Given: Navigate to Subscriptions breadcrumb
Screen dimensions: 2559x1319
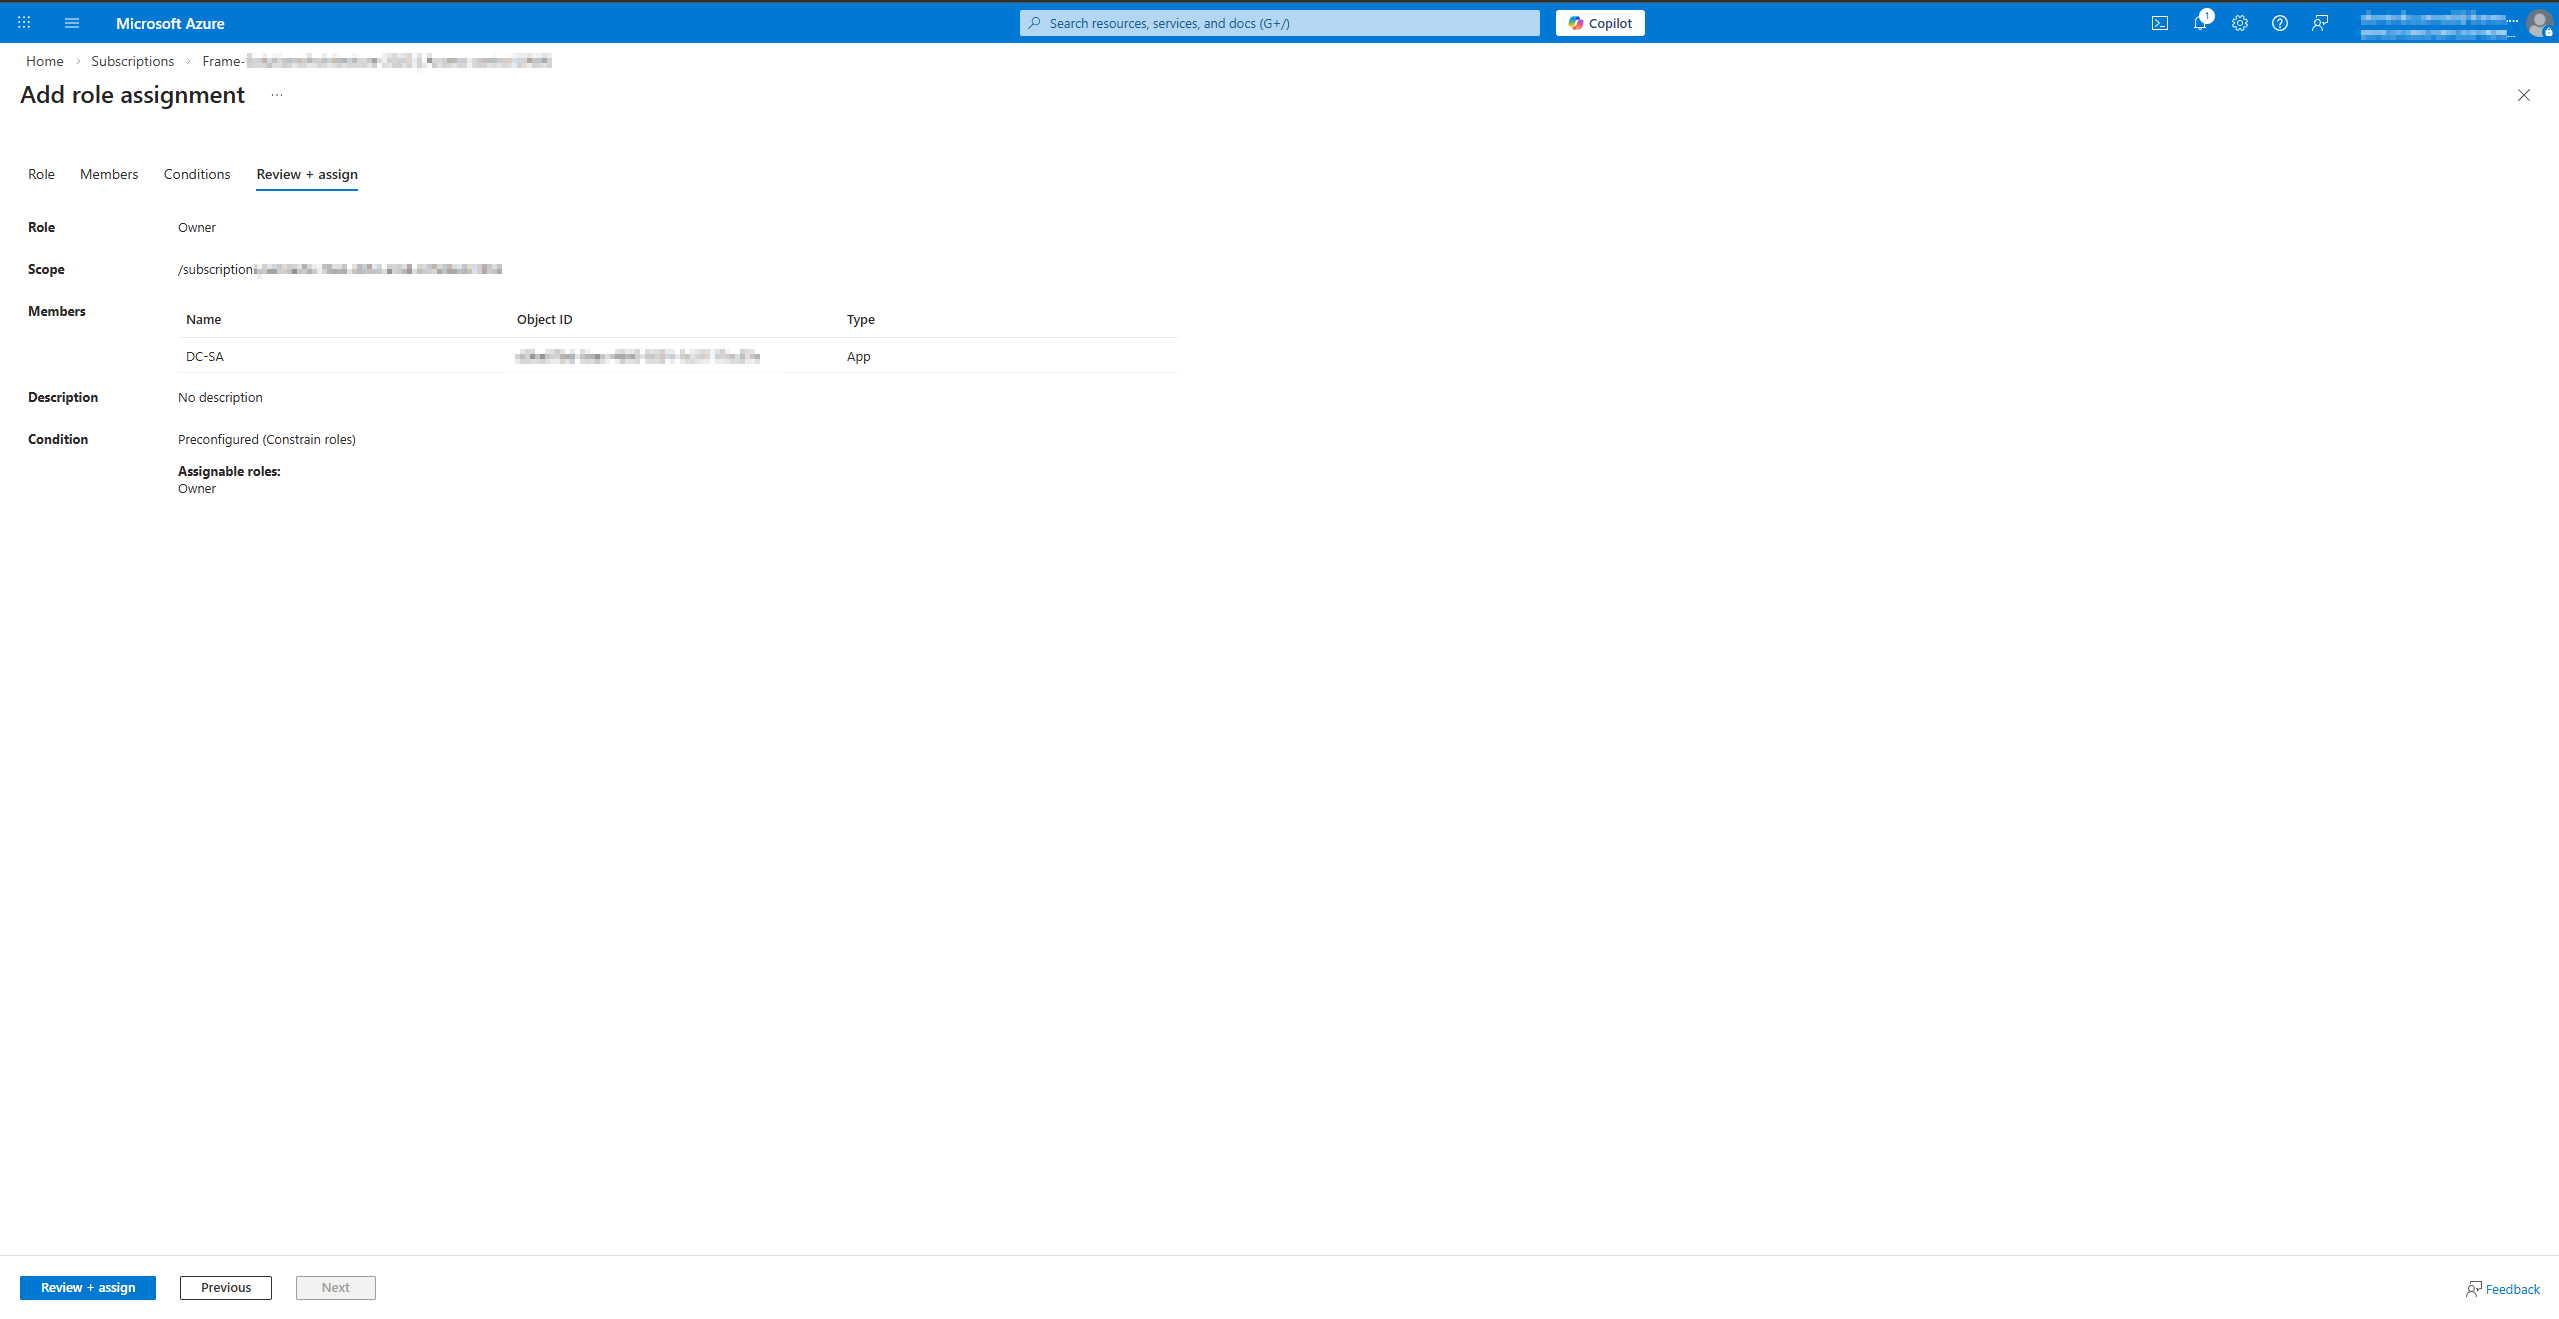Looking at the screenshot, I should (x=132, y=61).
